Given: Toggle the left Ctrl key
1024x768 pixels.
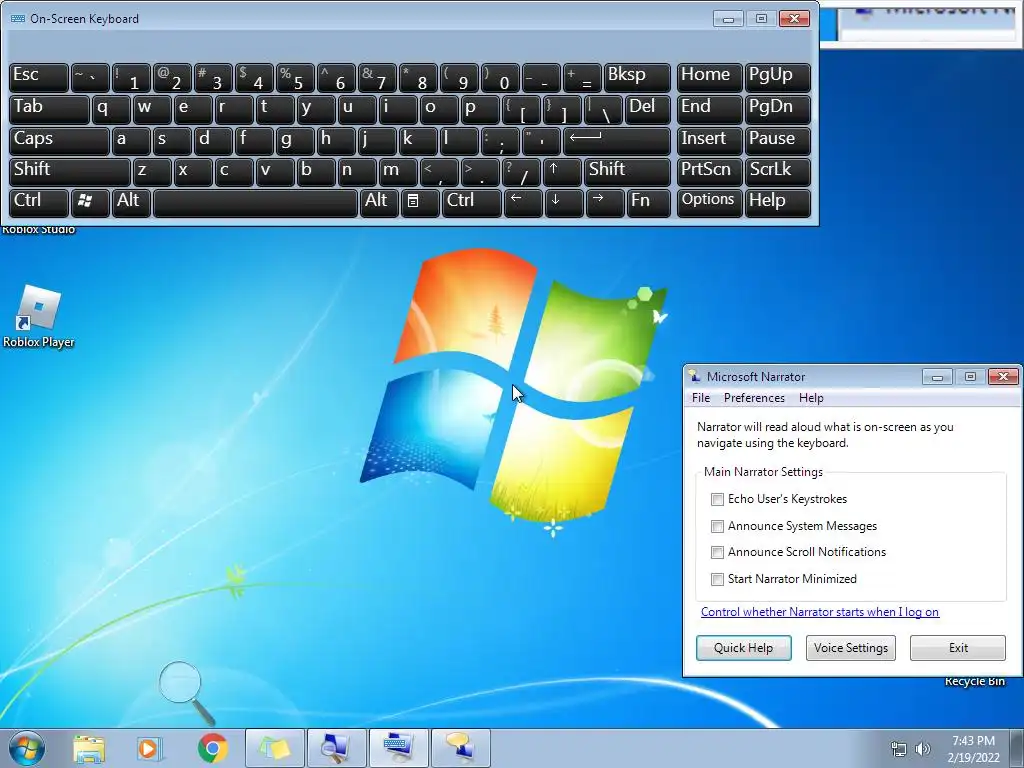Looking at the screenshot, I should 39,202.
